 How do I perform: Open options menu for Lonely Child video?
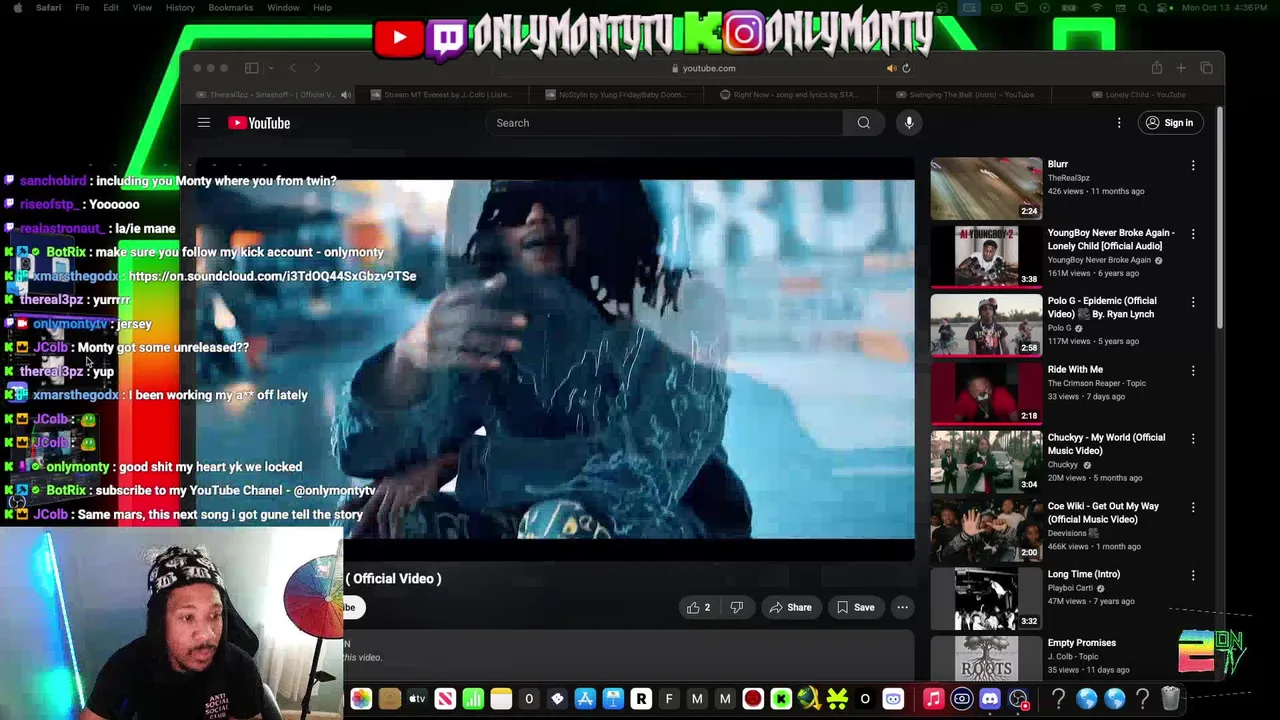click(x=1193, y=234)
